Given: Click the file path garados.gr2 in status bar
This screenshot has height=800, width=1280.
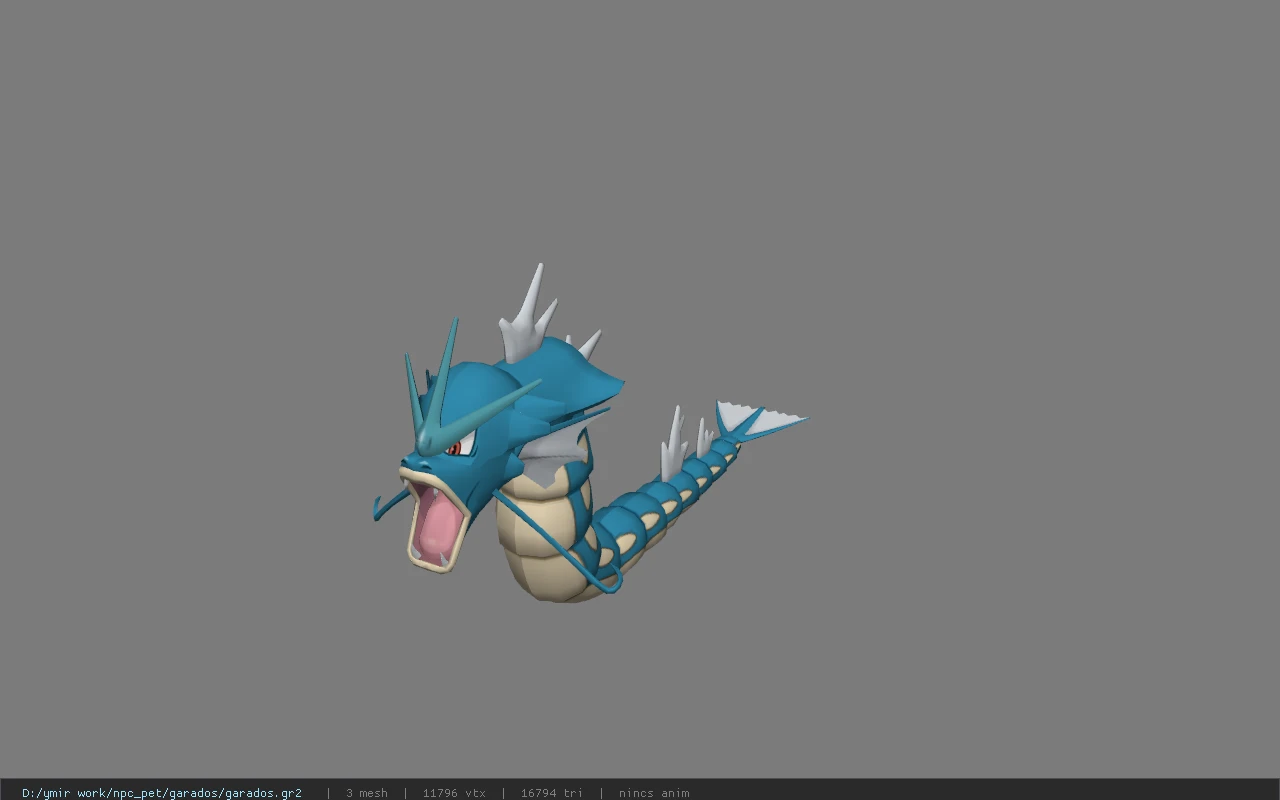Looking at the screenshot, I should tap(162, 793).
